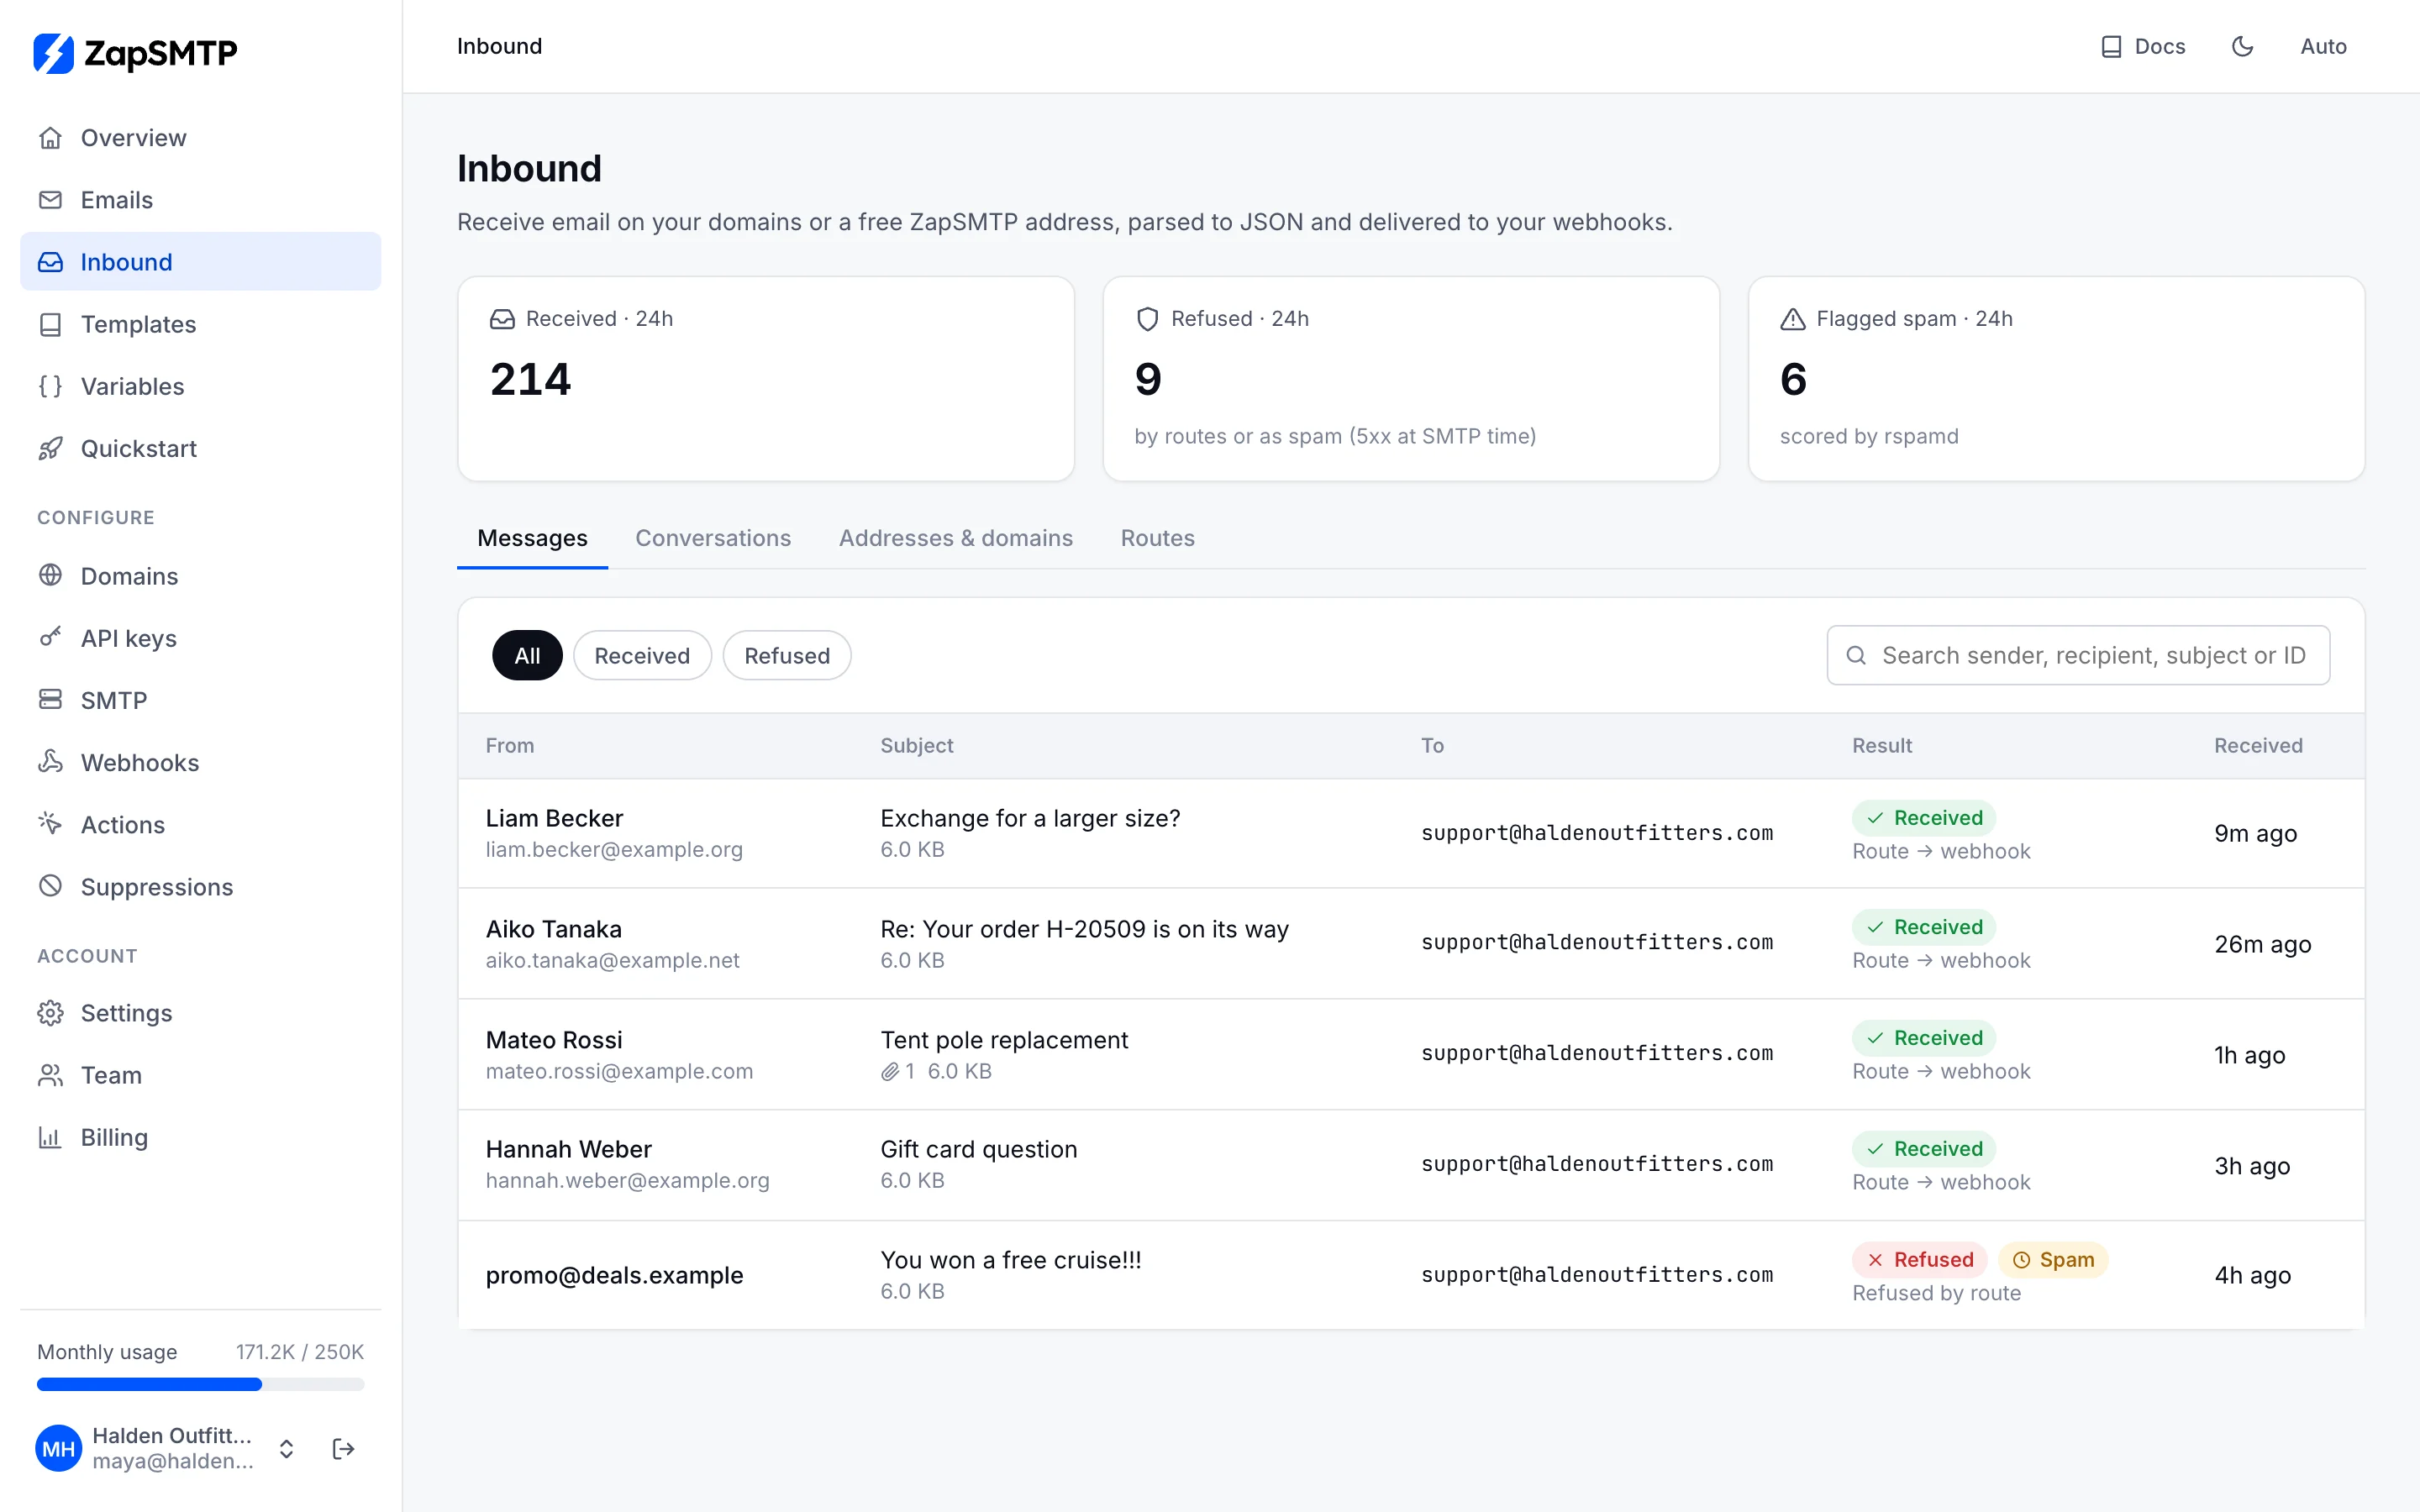The height and width of the screenshot is (1512, 2420).
Task: Sort by the Received column header
Action: pos(2258,745)
